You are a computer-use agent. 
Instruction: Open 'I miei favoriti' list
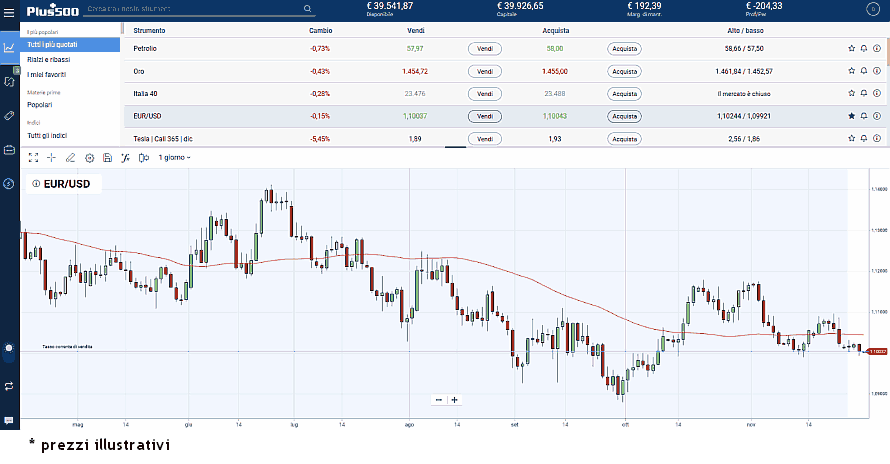click(46, 74)
